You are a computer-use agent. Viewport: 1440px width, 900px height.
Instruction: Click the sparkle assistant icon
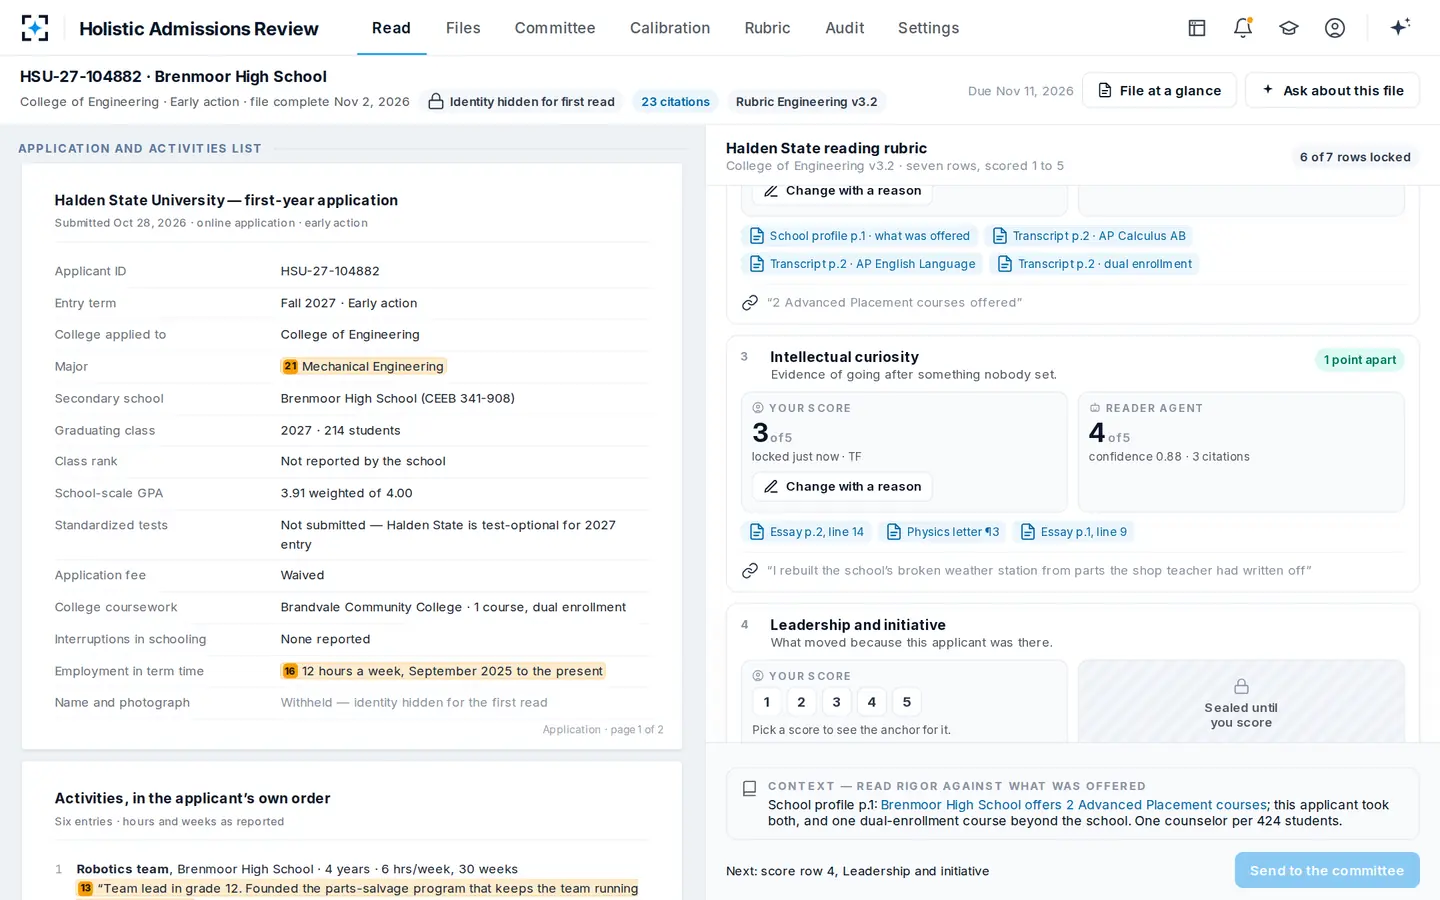point(1400,27)
